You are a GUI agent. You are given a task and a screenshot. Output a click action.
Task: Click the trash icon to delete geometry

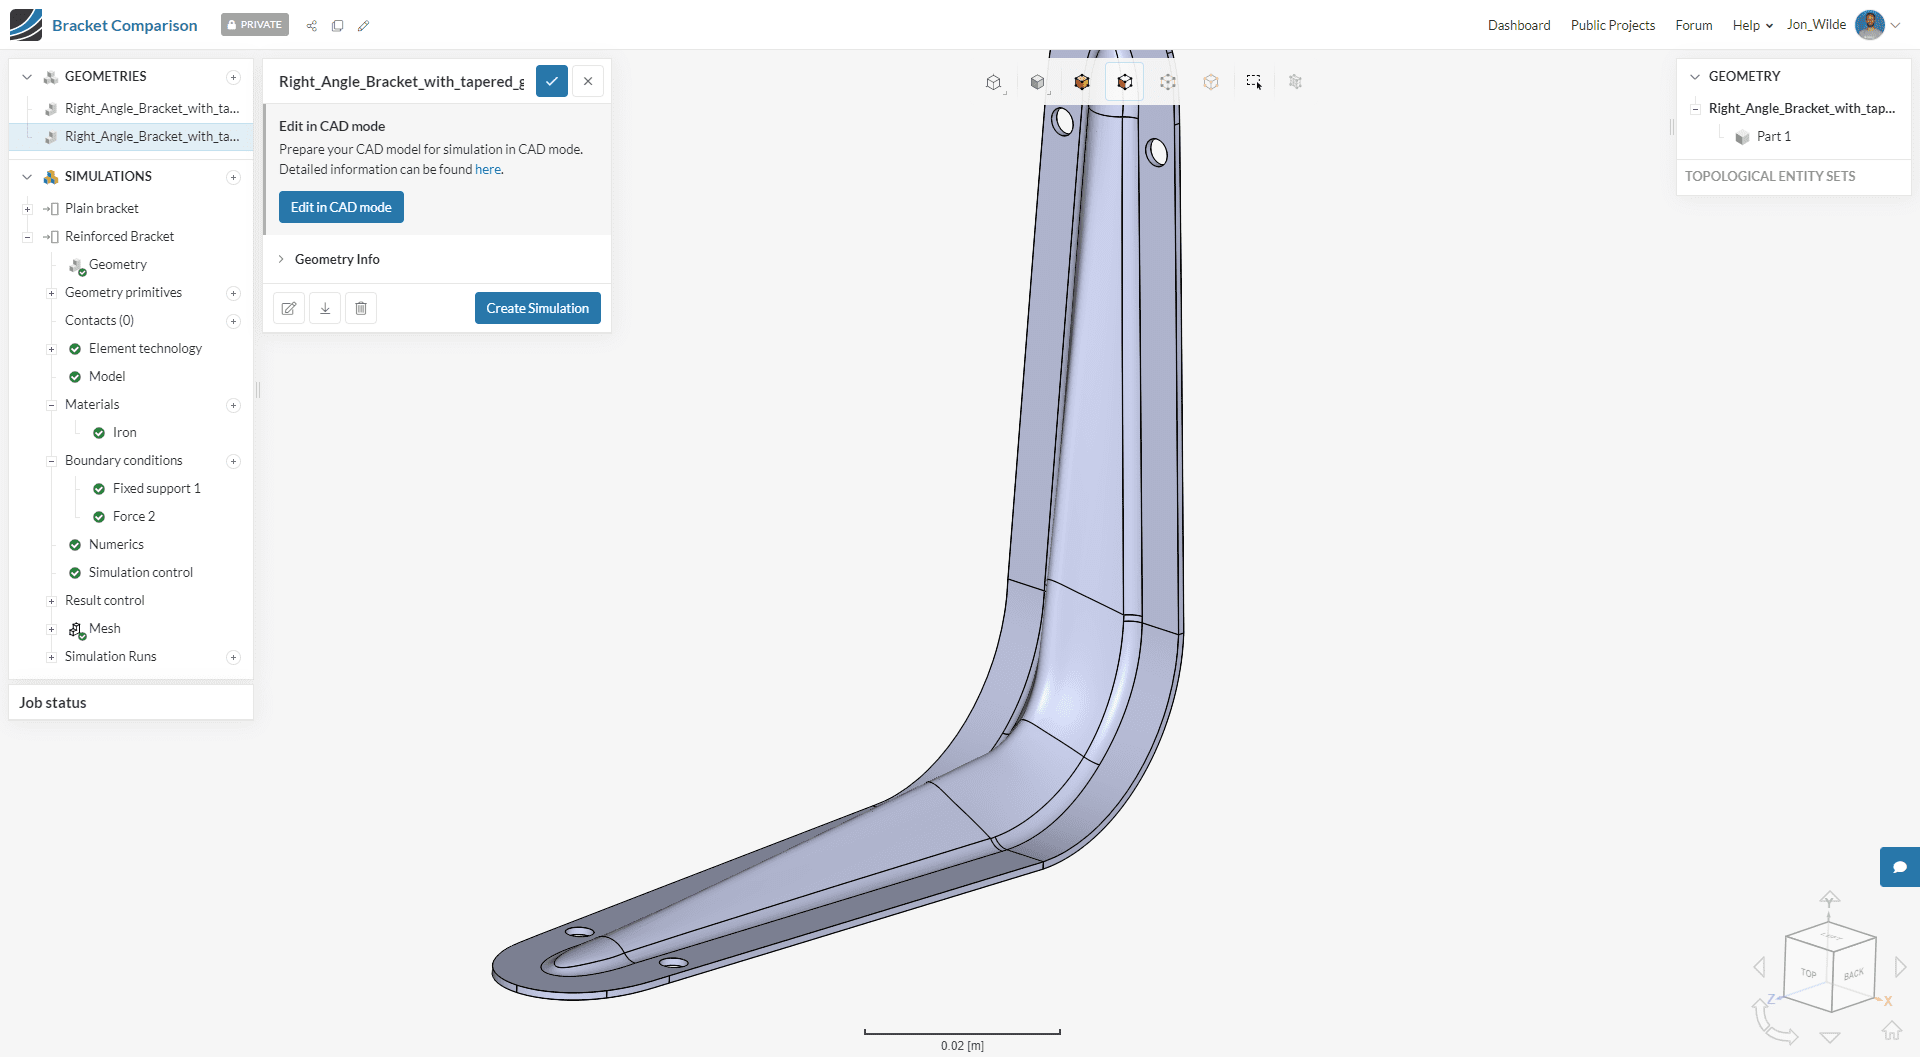(x=361, y=308)
